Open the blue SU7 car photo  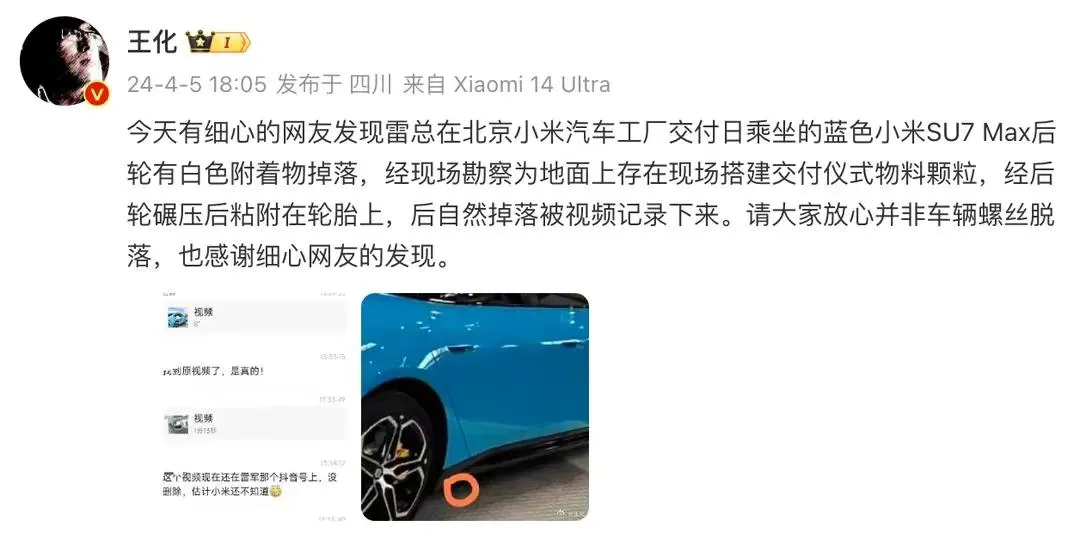pyautogui.click(x=475, y=406)
